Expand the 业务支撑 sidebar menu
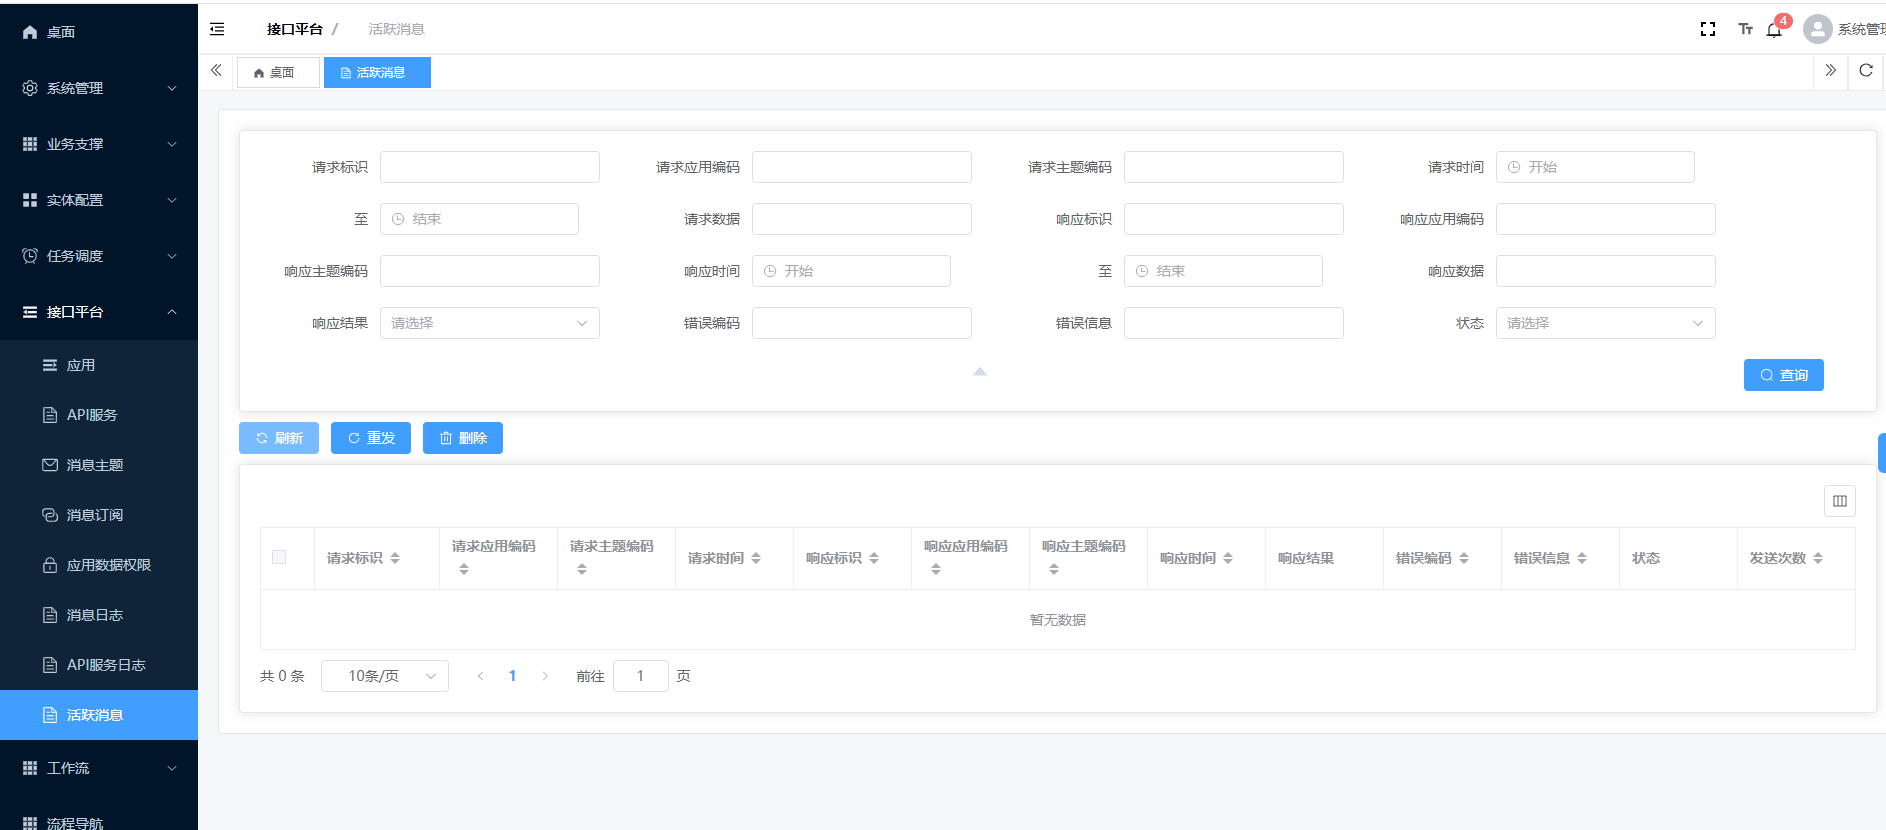The image size is (1886, 830). [x=99, y=144]
